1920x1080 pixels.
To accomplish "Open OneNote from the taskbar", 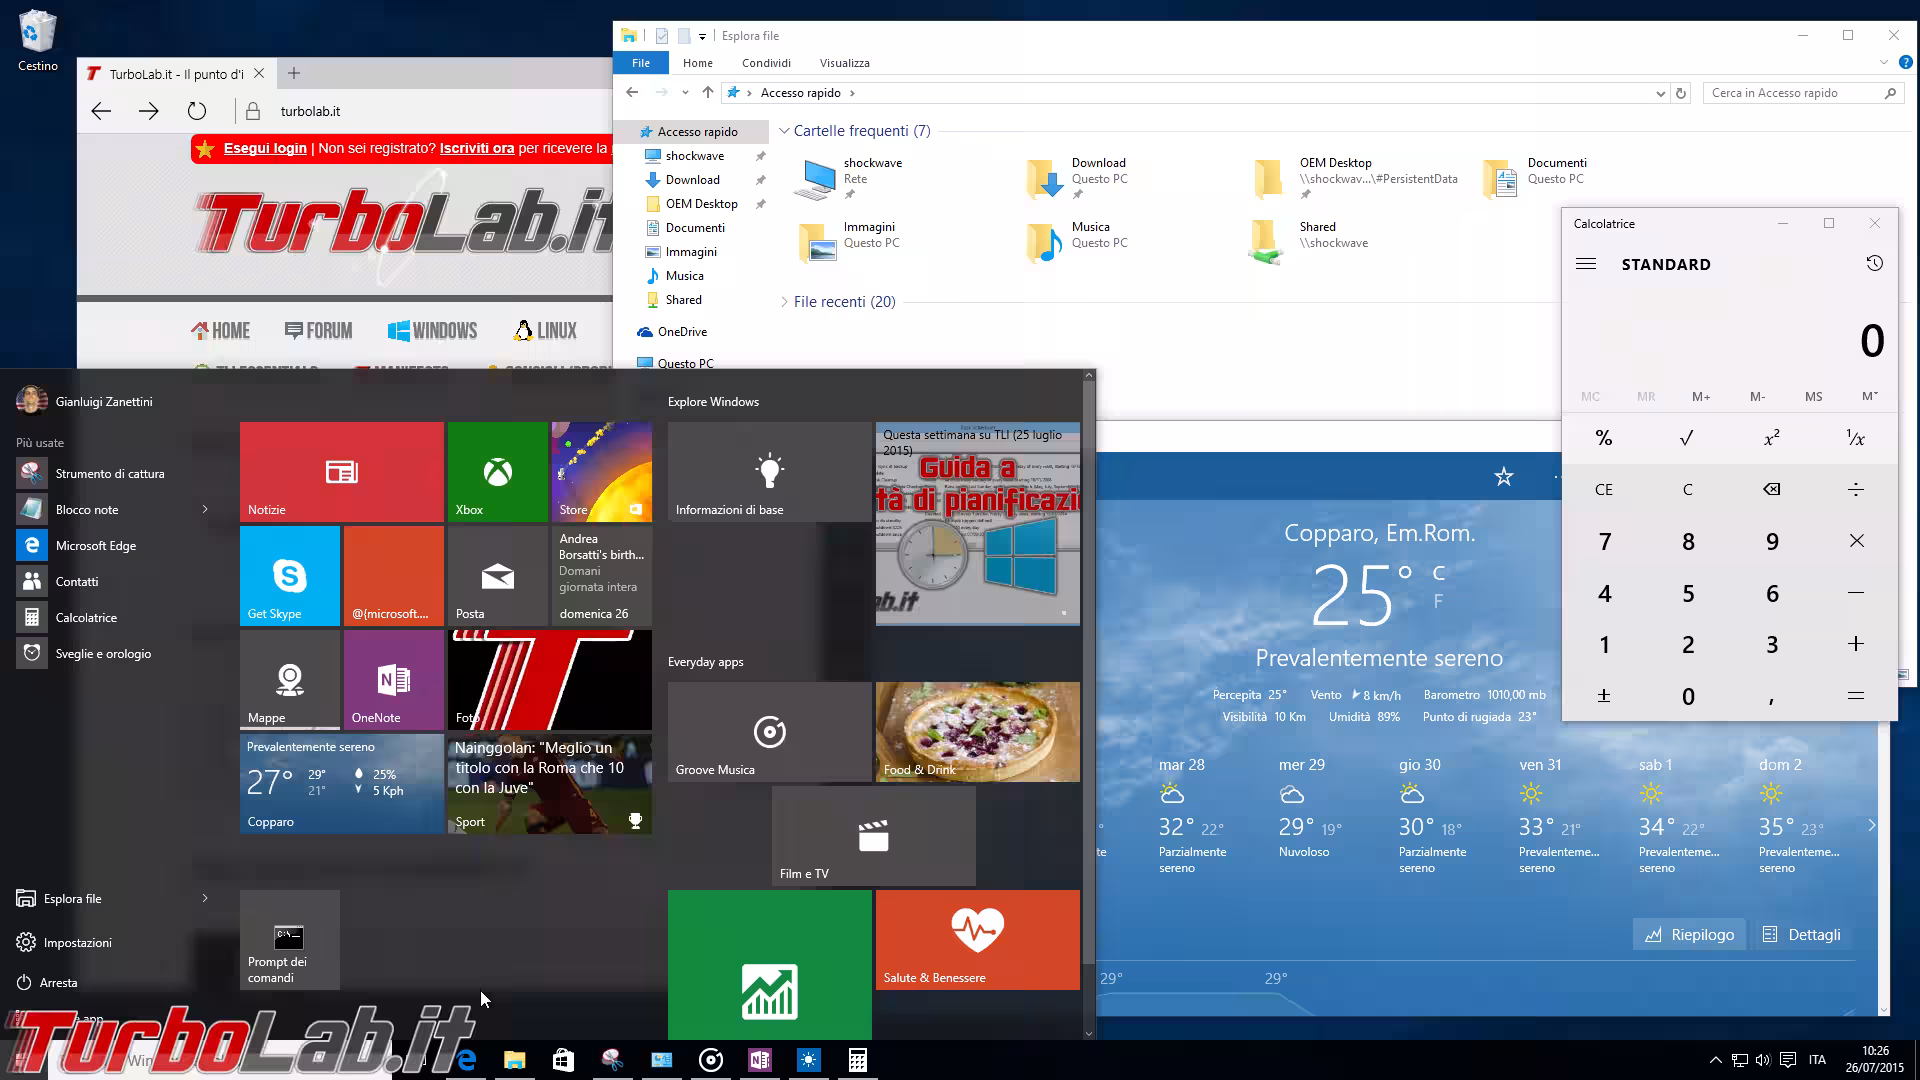I will click(760, 1060).
